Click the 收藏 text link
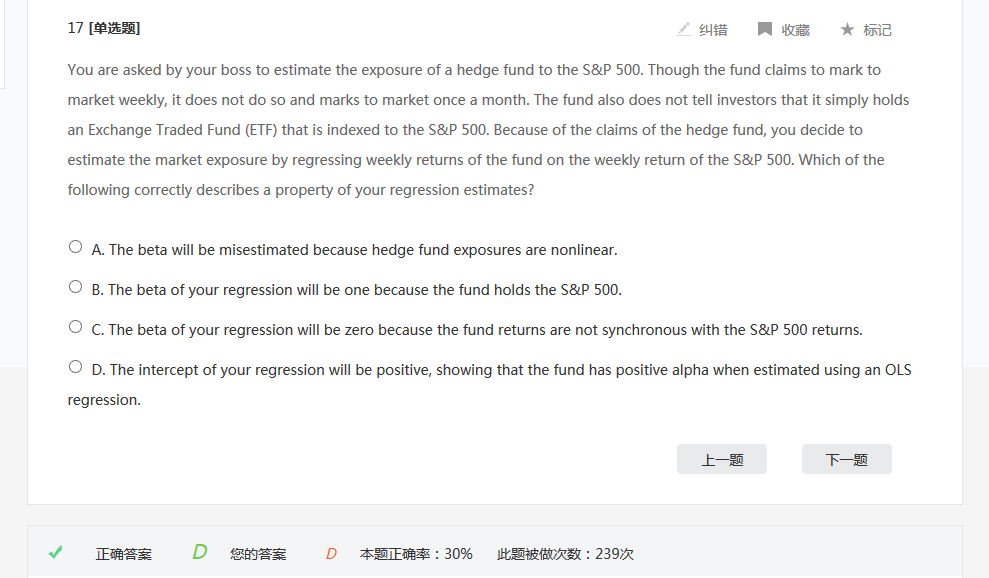Screen dimensions: 989x578 795,30
